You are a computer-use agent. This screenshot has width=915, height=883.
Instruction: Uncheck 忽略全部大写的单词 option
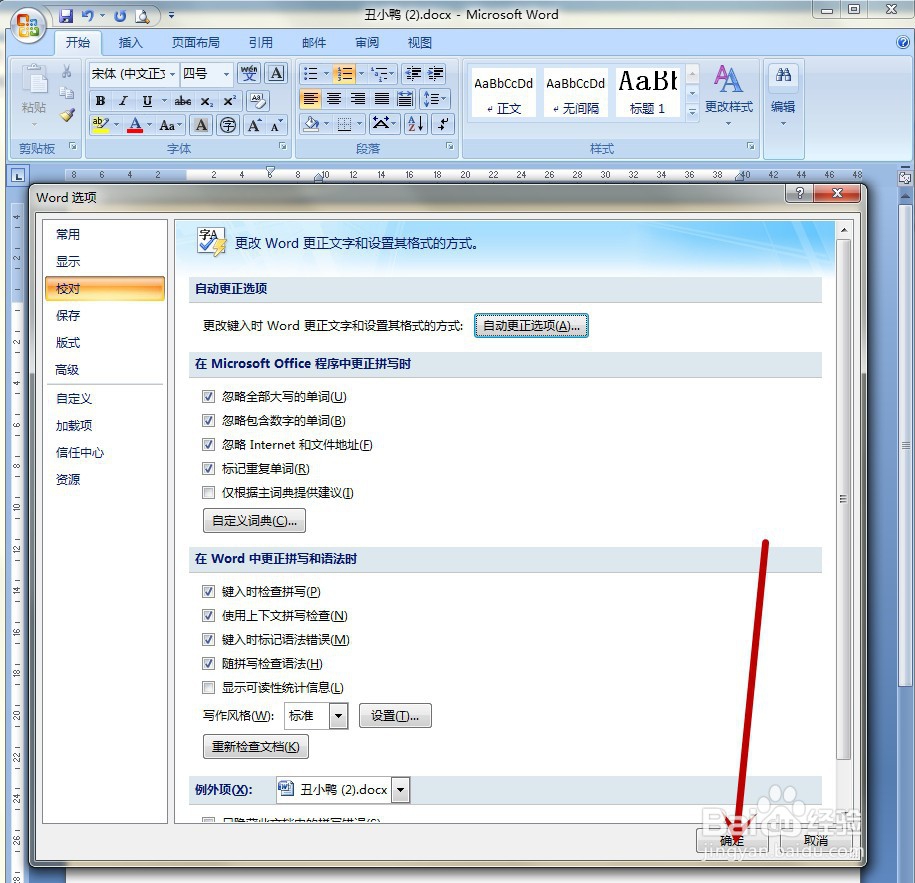(x=208, y=396)
